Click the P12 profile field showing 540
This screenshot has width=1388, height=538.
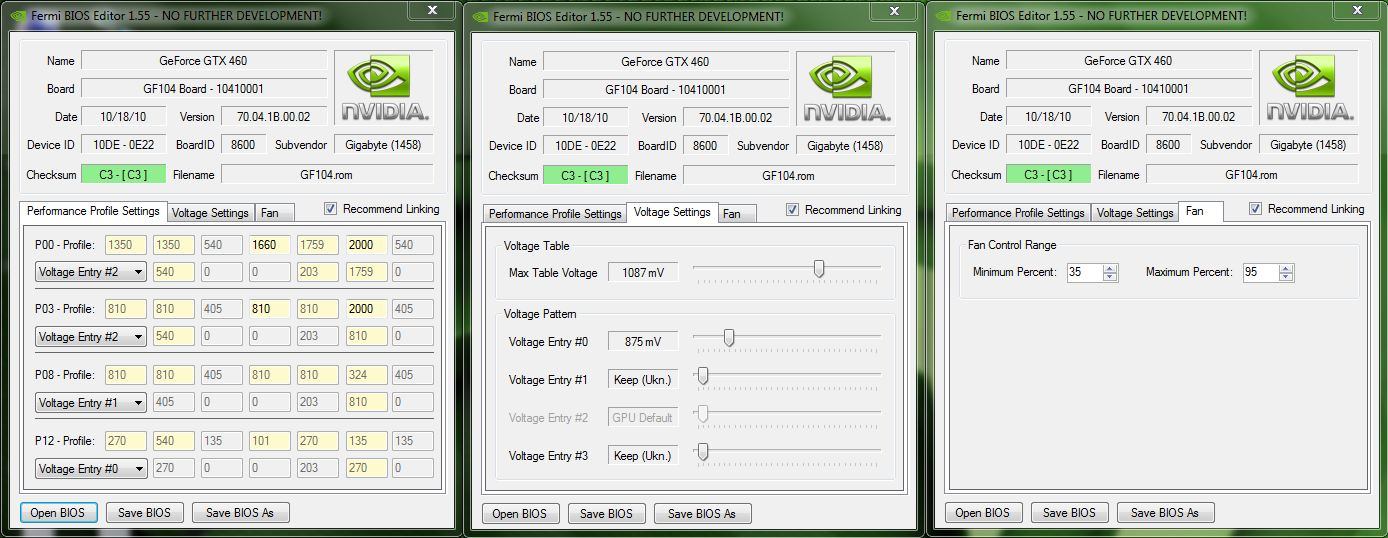tap(174, 441)
